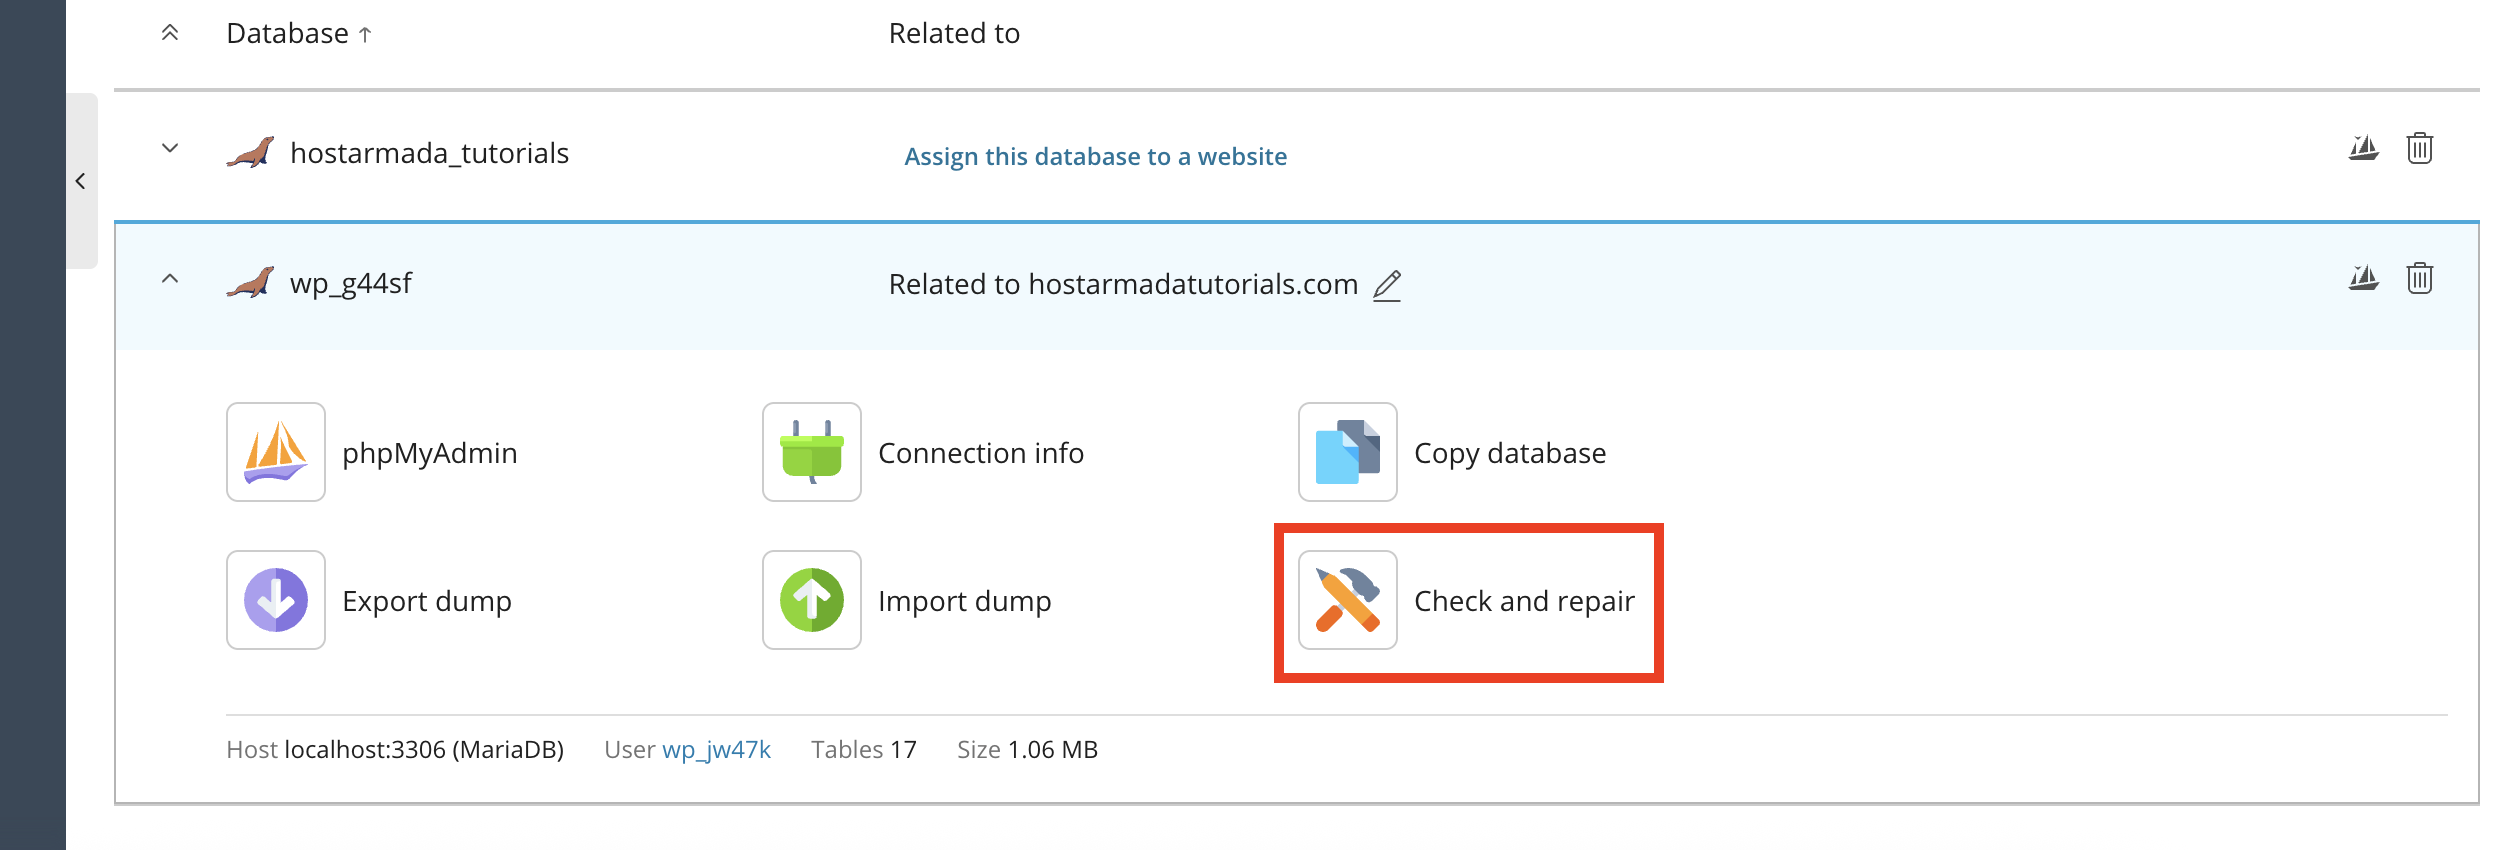
Task: Delete the hostarmada_tutorials database via trash icon
Action: pos(2419,149)
